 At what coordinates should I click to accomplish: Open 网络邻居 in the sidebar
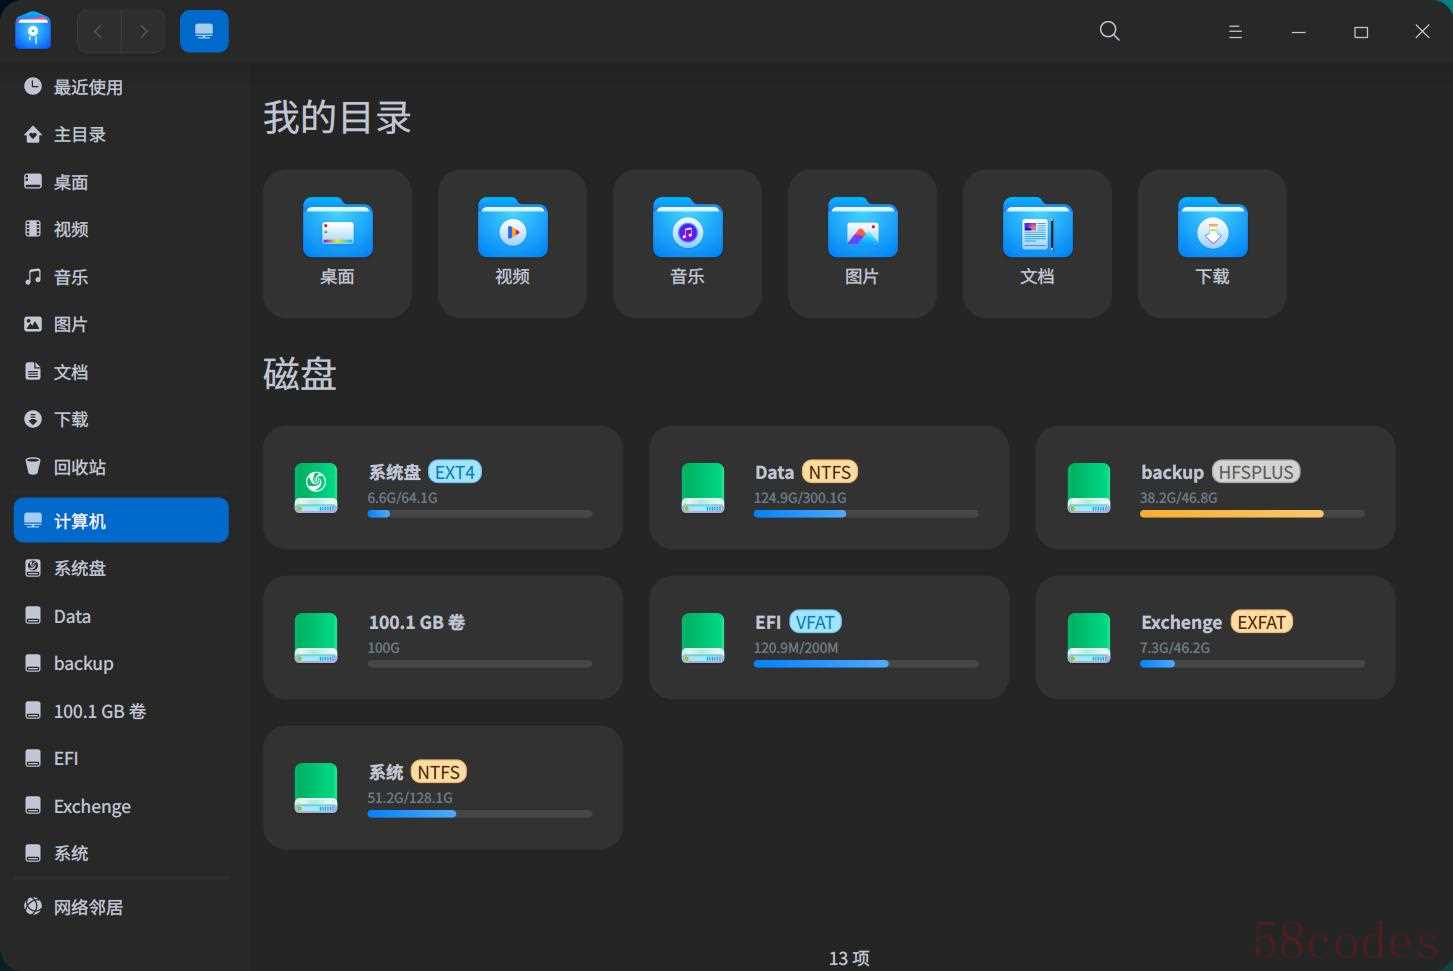point(121,907)
